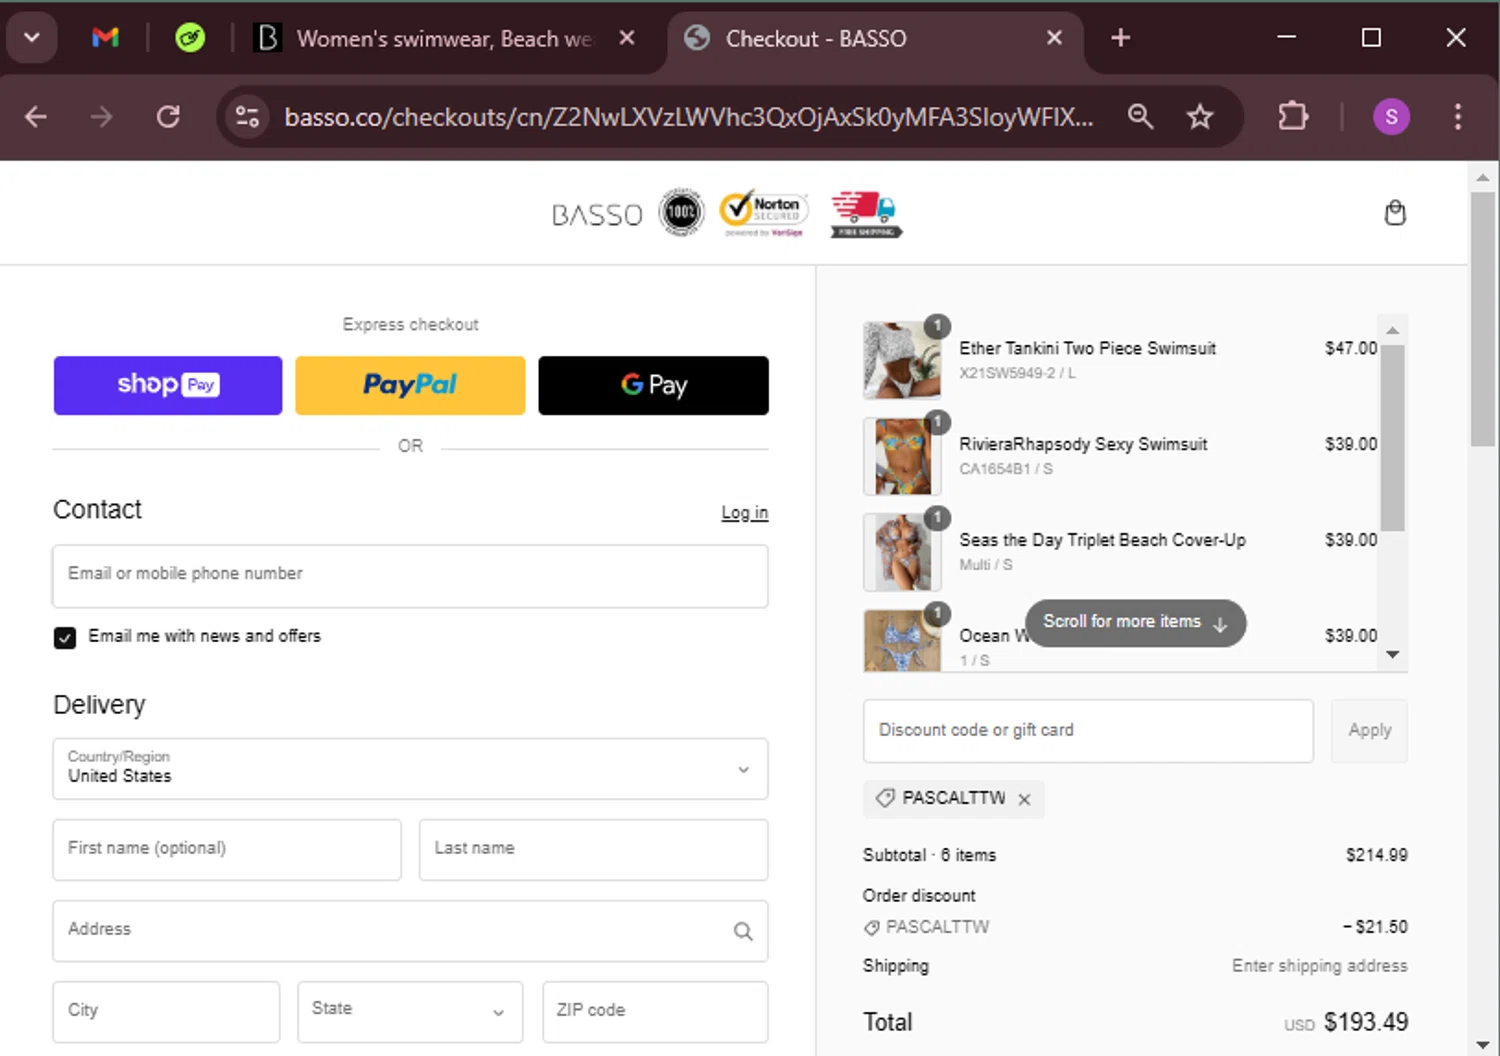
Task: Click the 100% guarantee badge
Action: click(681, 212)
